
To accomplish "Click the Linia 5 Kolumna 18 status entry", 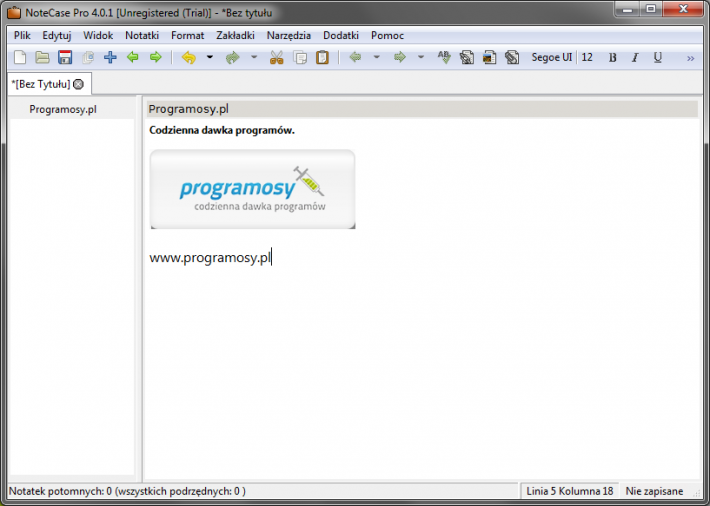I will 570,491.
